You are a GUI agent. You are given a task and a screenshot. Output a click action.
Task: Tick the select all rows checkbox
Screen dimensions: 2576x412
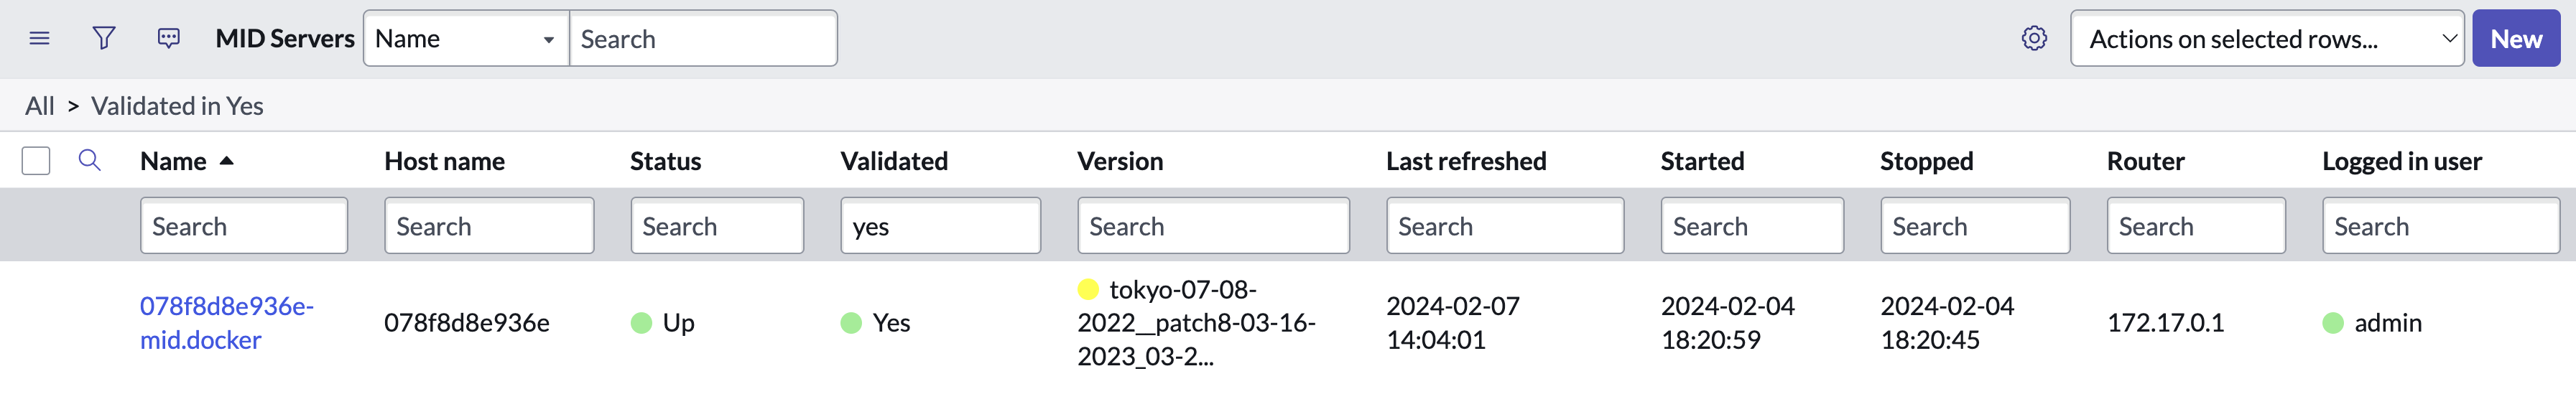click(x=36, y=161)
